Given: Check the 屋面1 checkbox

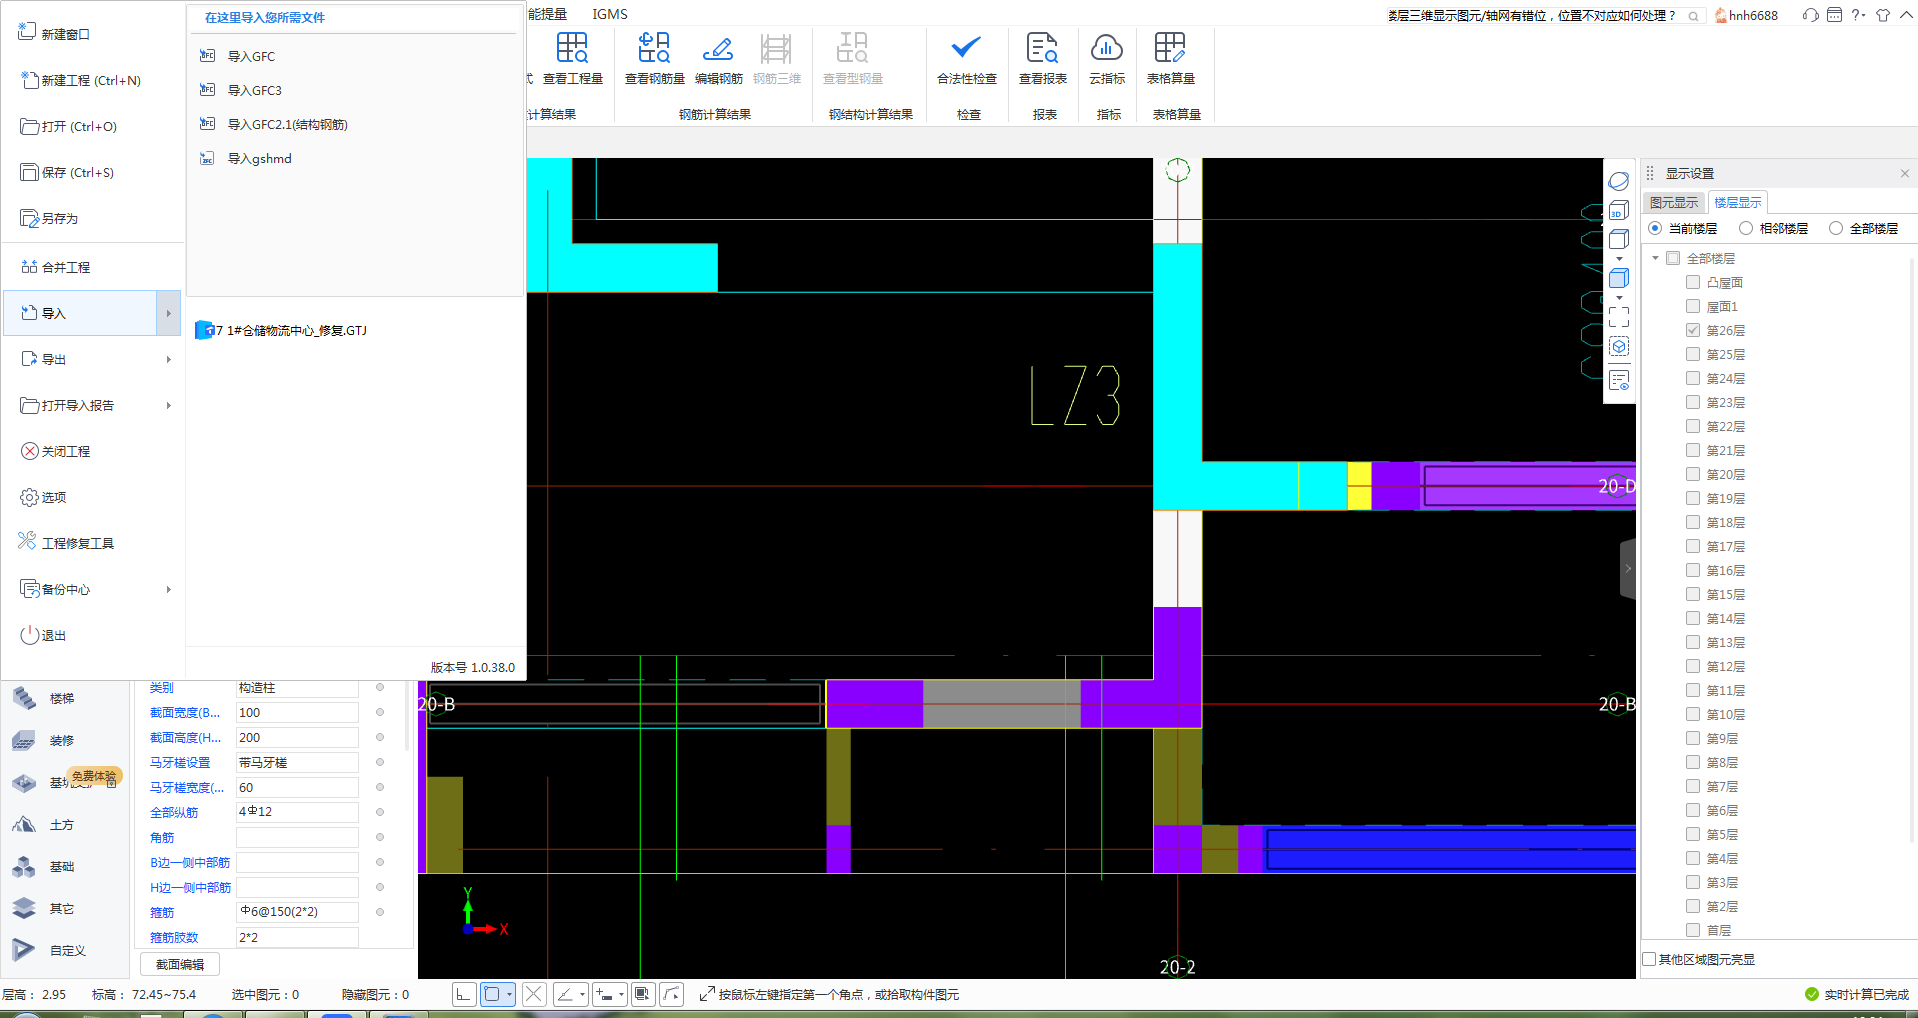Looking at the screenshot, I should 1693,306.
